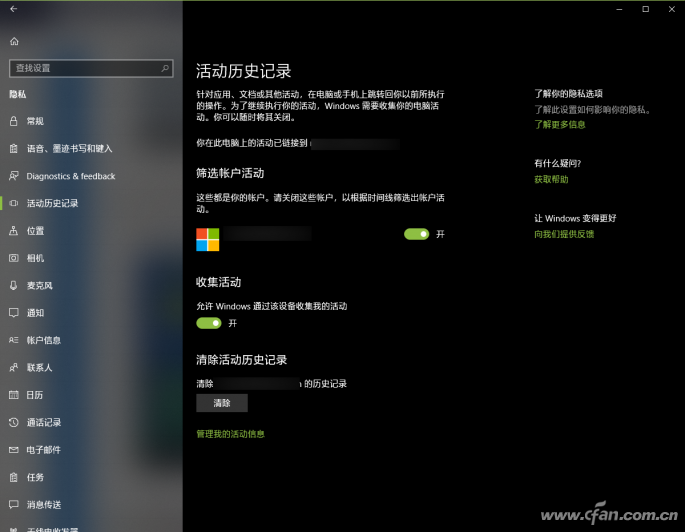Click the 向我们提供反馈 link
The height and width of the screenshot is (532, 685).
click(563, 234)
